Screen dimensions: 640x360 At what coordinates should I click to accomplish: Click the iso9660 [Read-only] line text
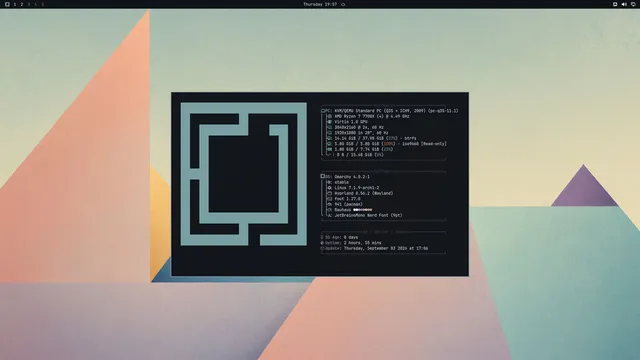[x=391, y=144]
